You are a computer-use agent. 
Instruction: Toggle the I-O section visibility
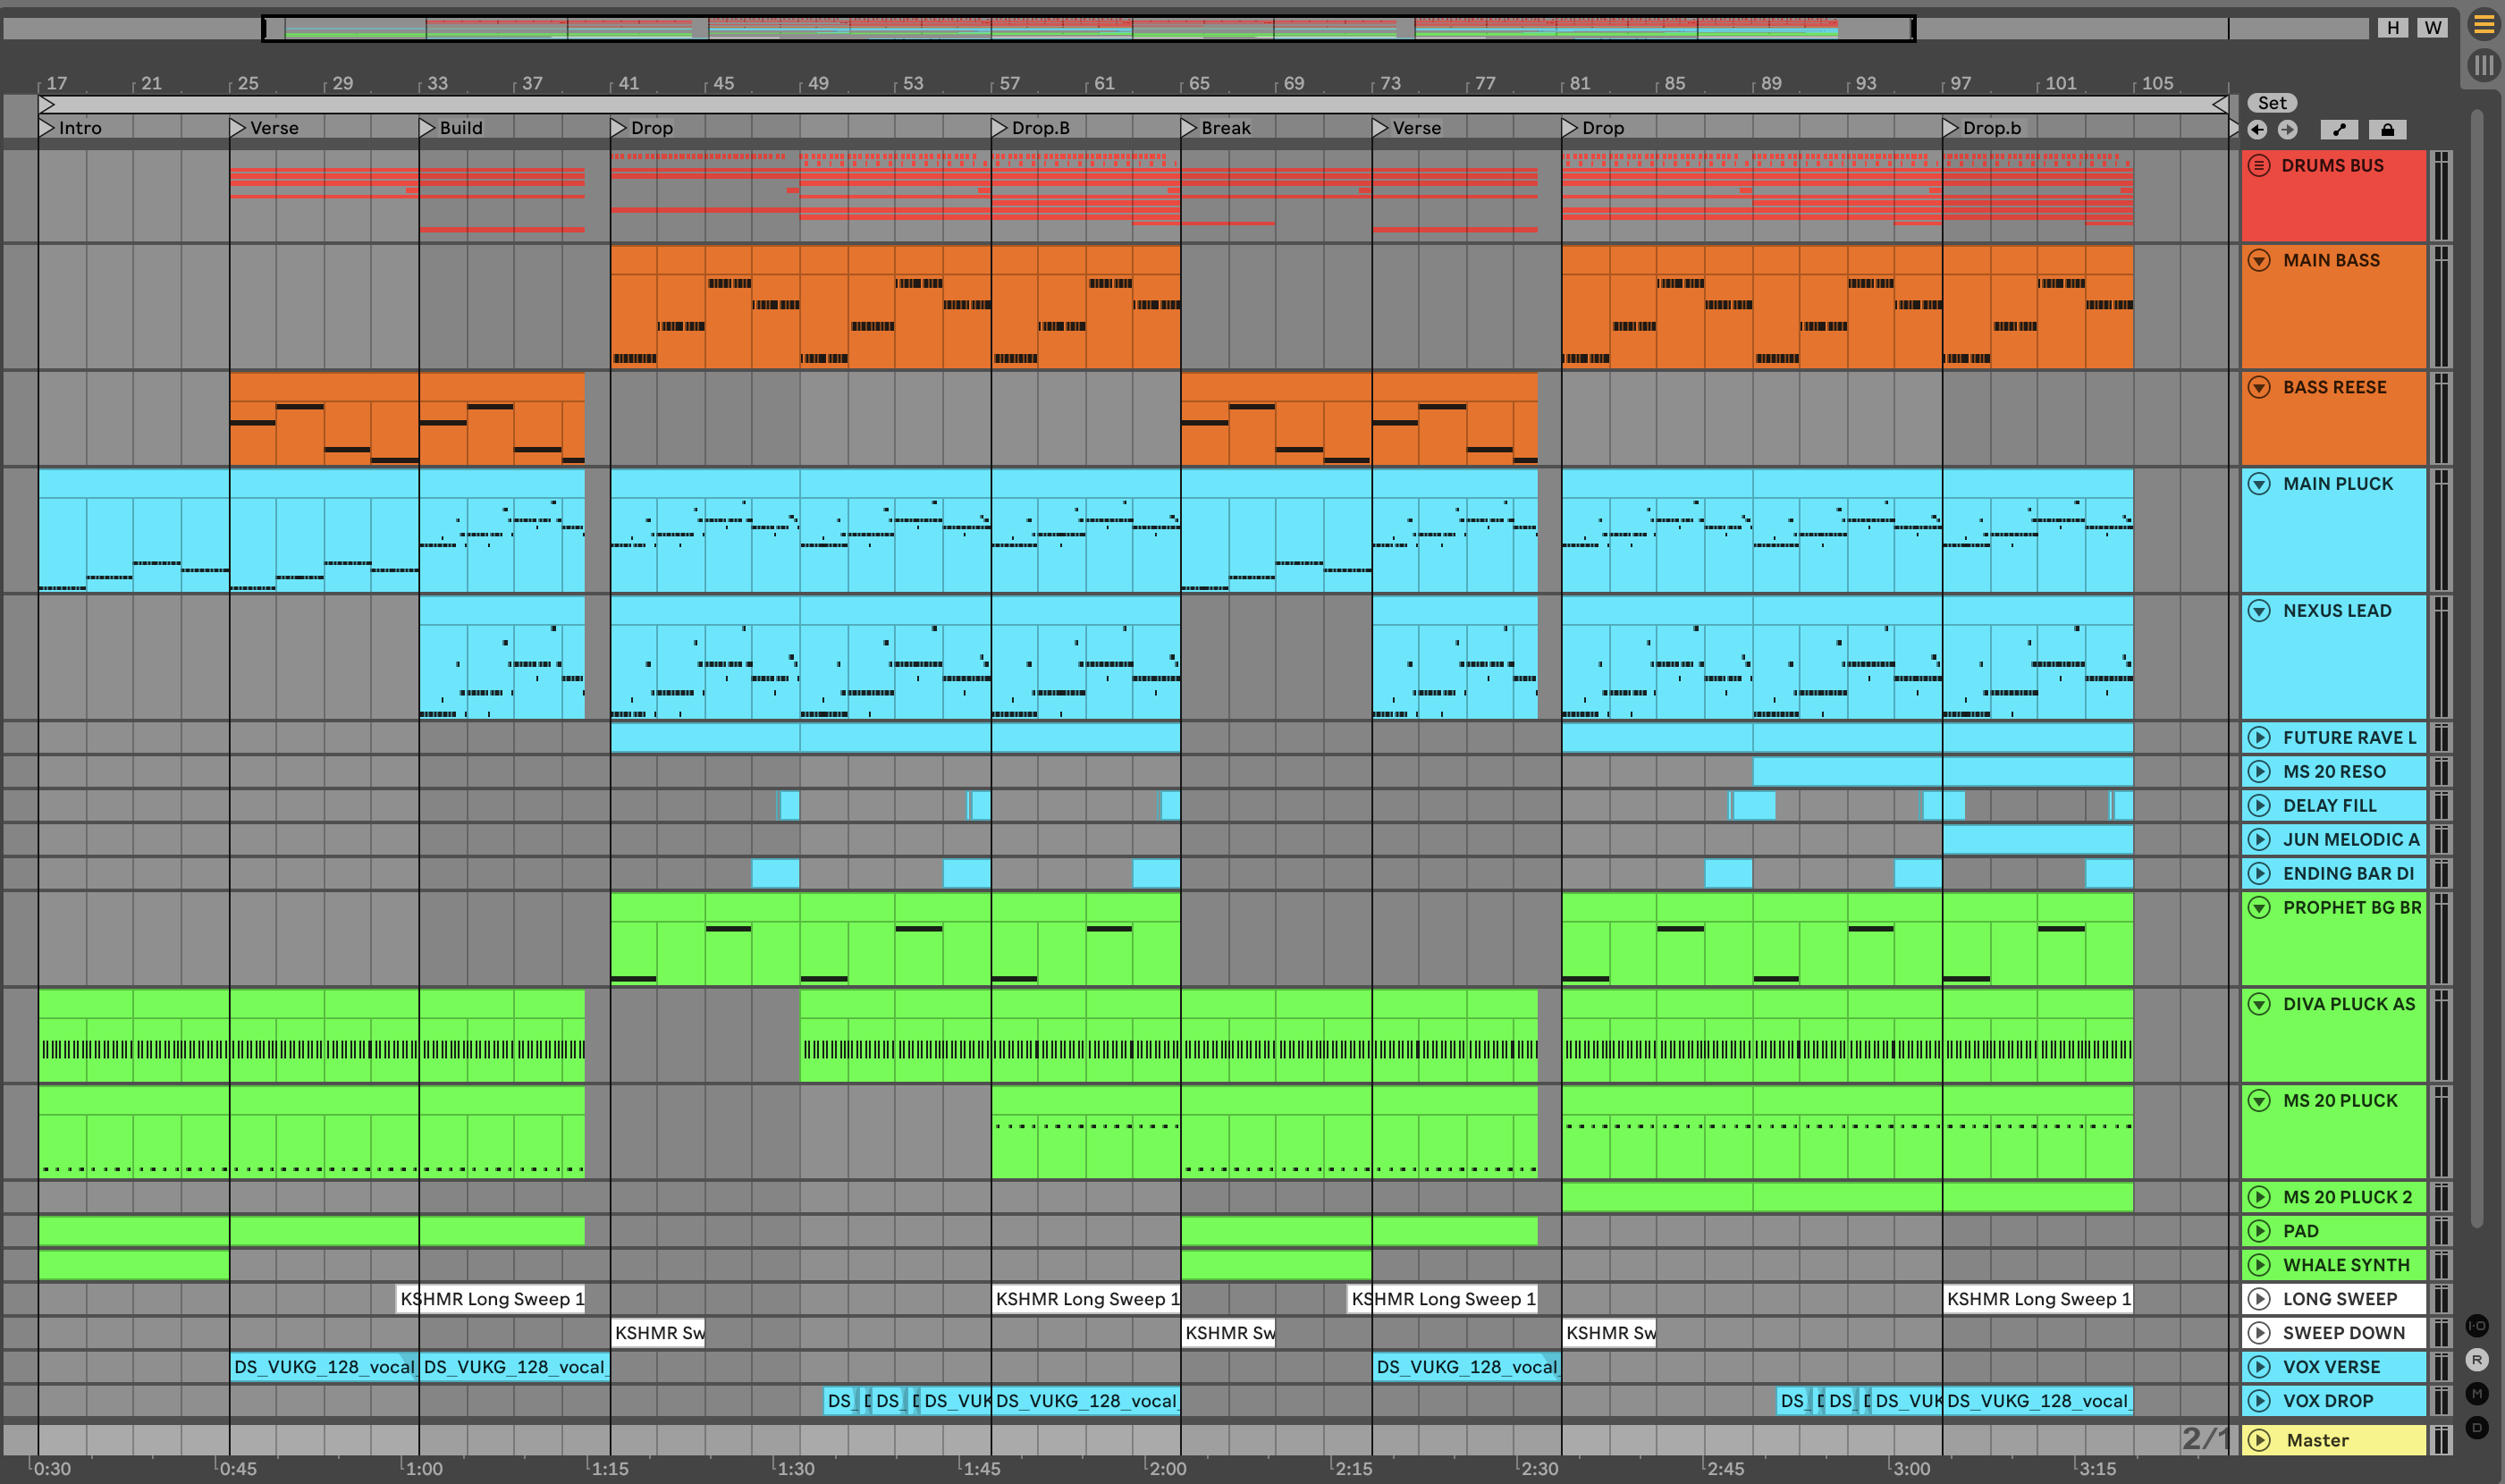click(x=2477, y=1326)
